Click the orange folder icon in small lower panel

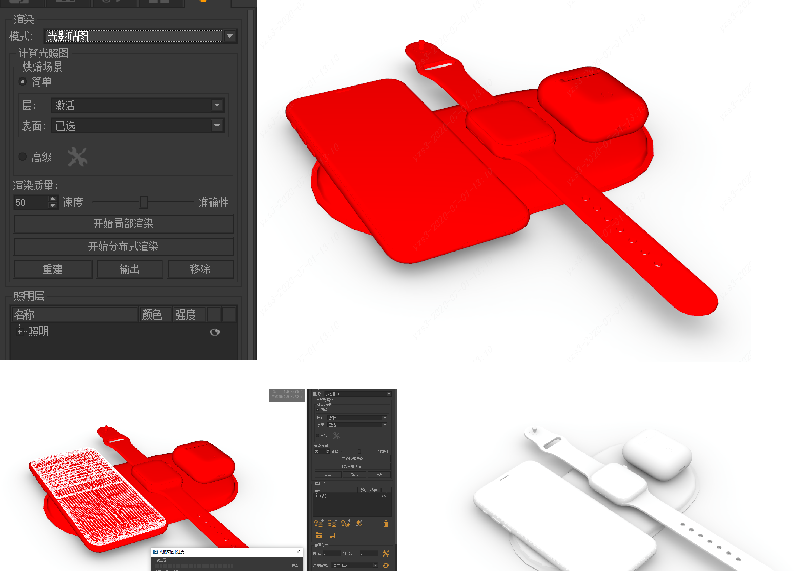319,536
